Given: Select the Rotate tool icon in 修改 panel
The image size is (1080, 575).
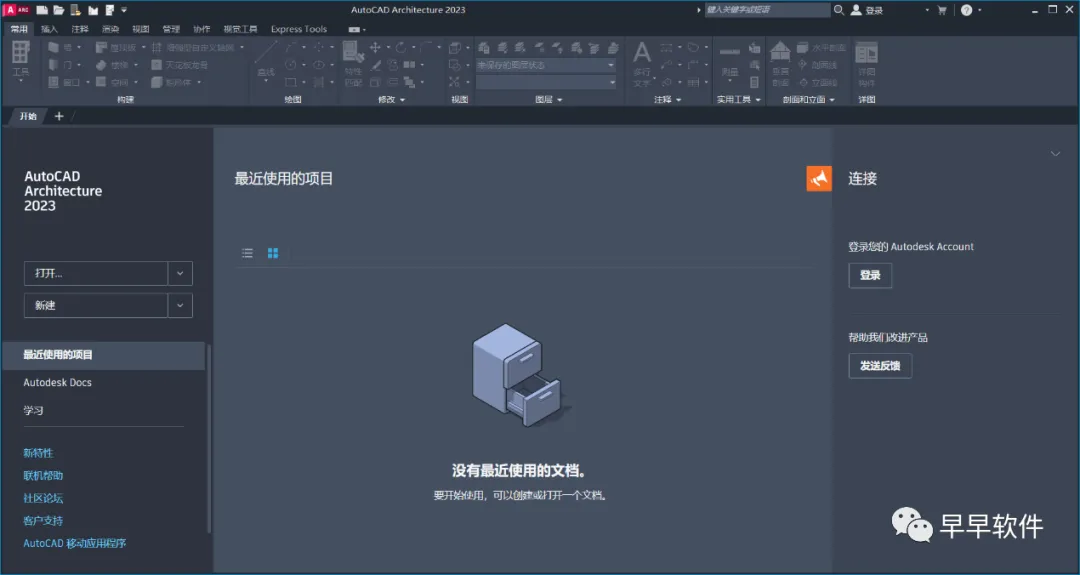Looking at the screenshot, I should coord(401,47).
